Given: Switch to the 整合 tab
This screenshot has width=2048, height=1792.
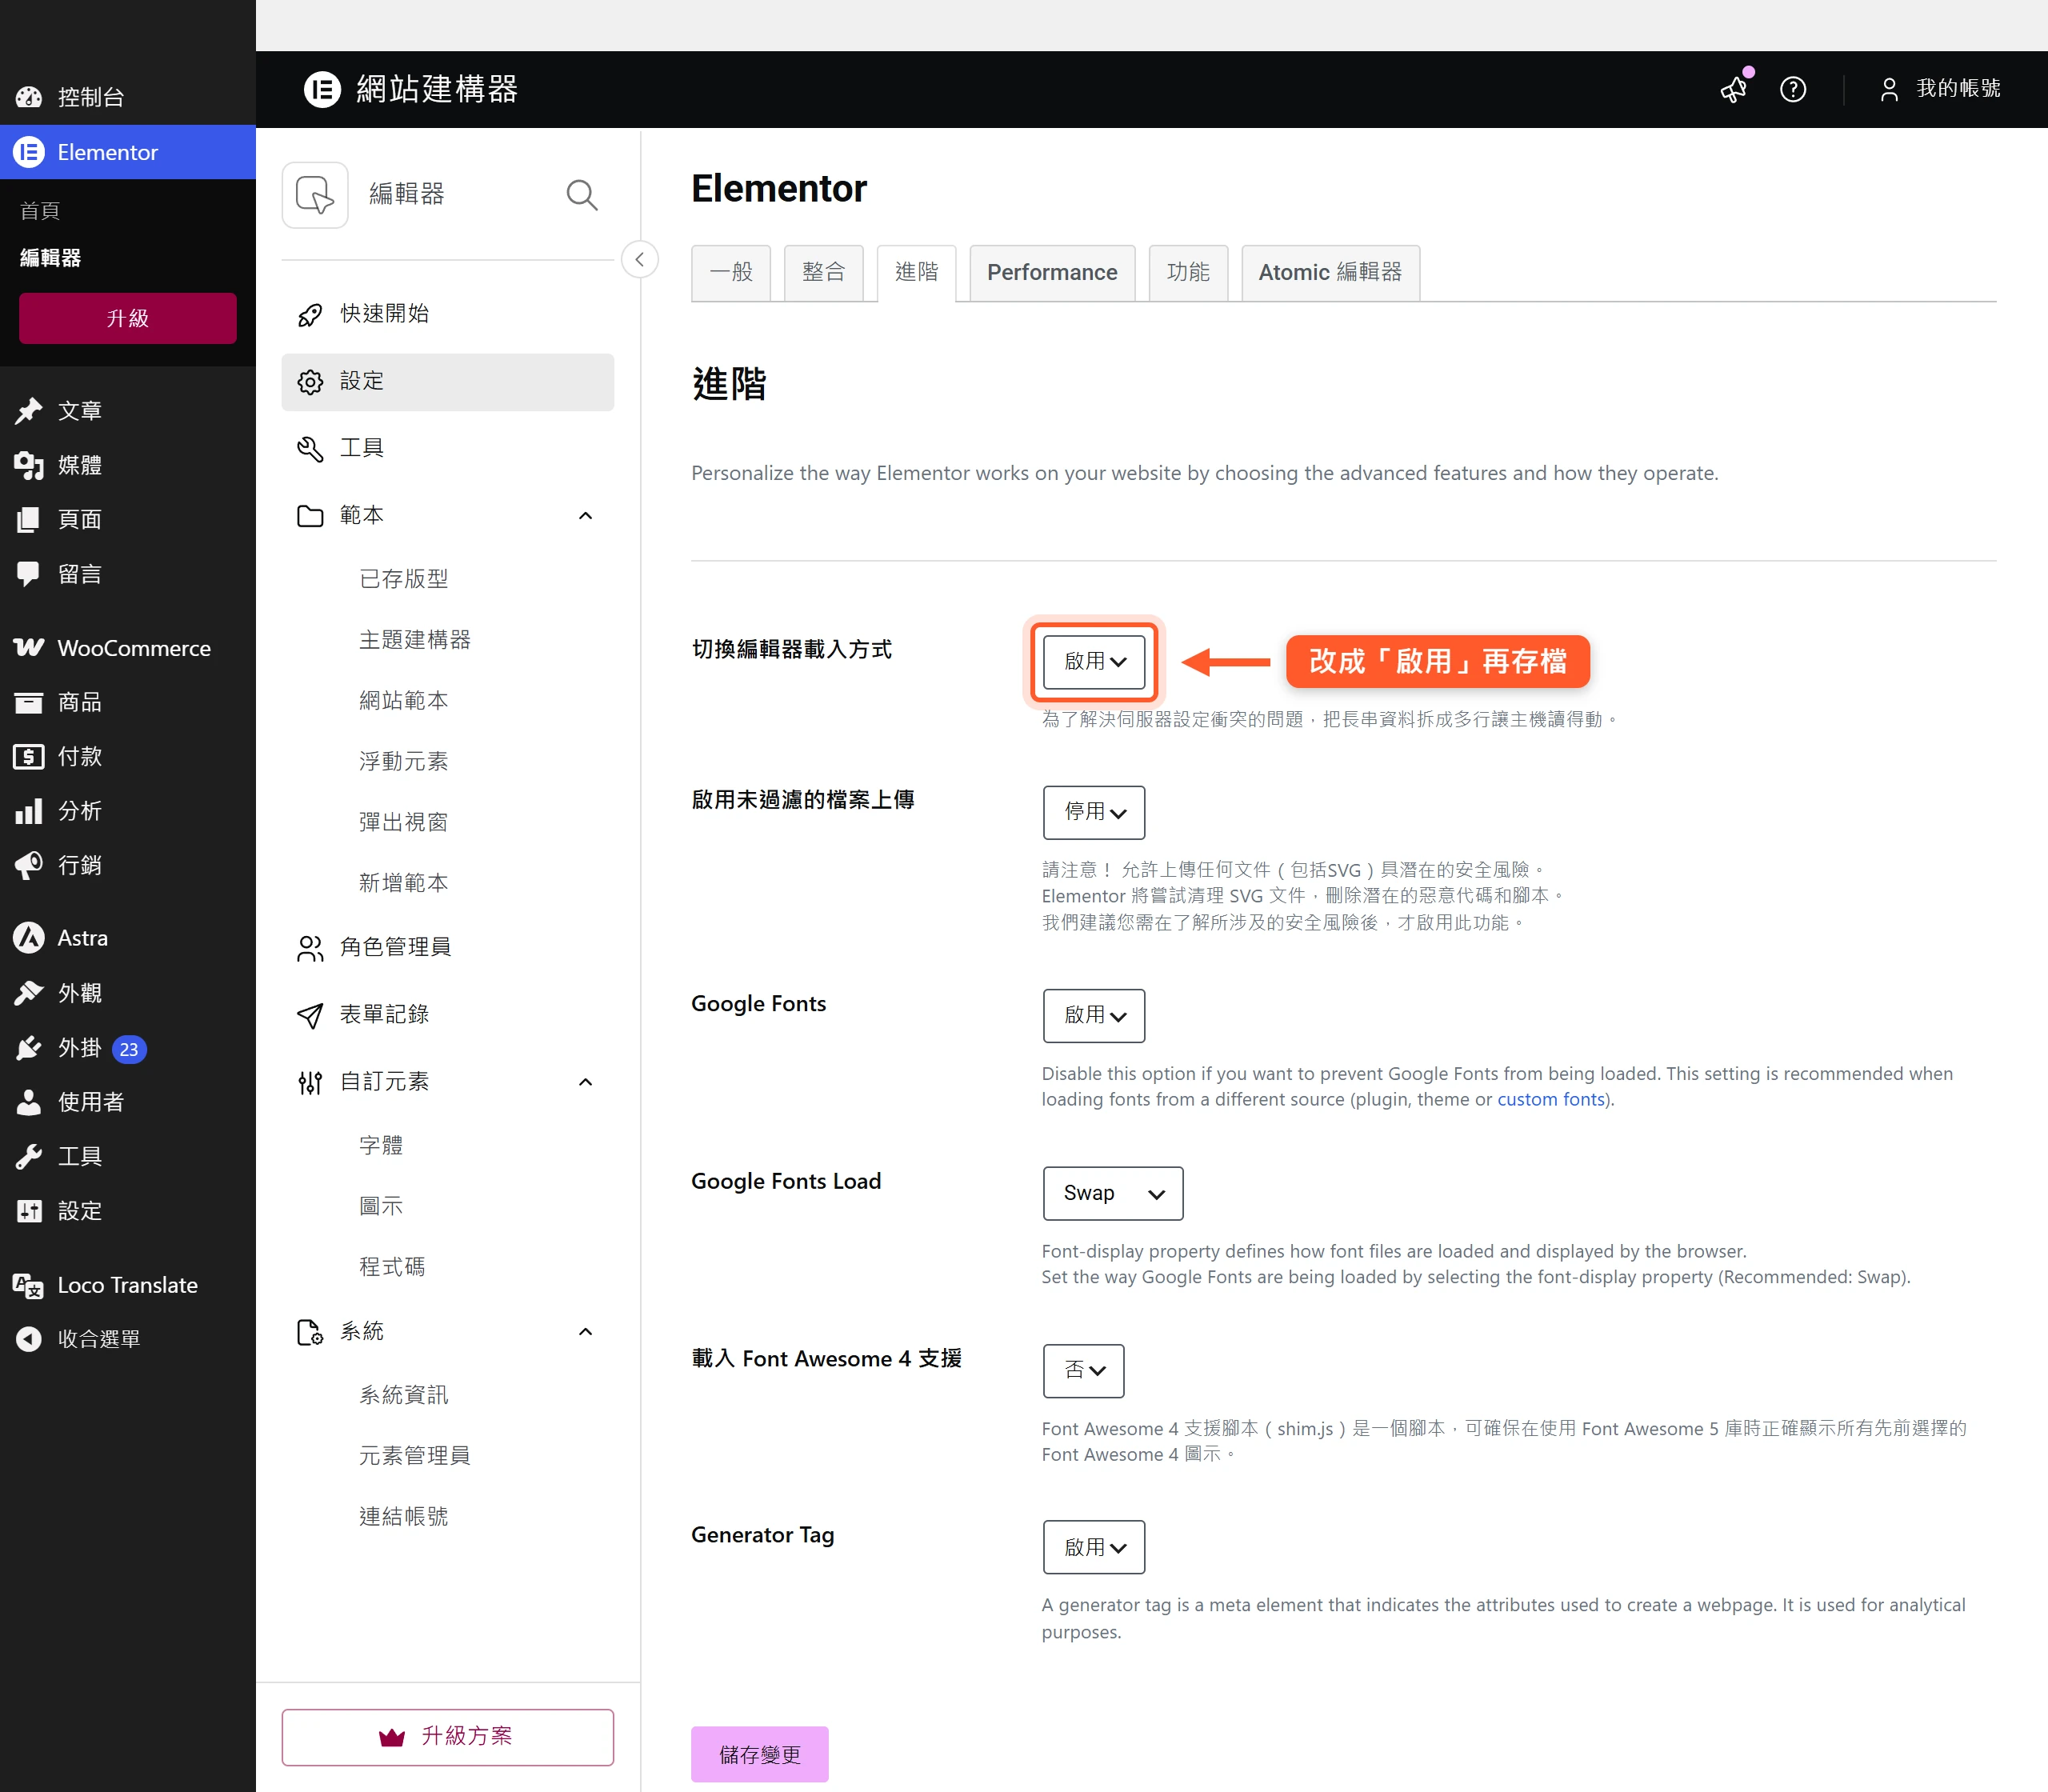Looking at the screenshot, I should coord(823,272).
